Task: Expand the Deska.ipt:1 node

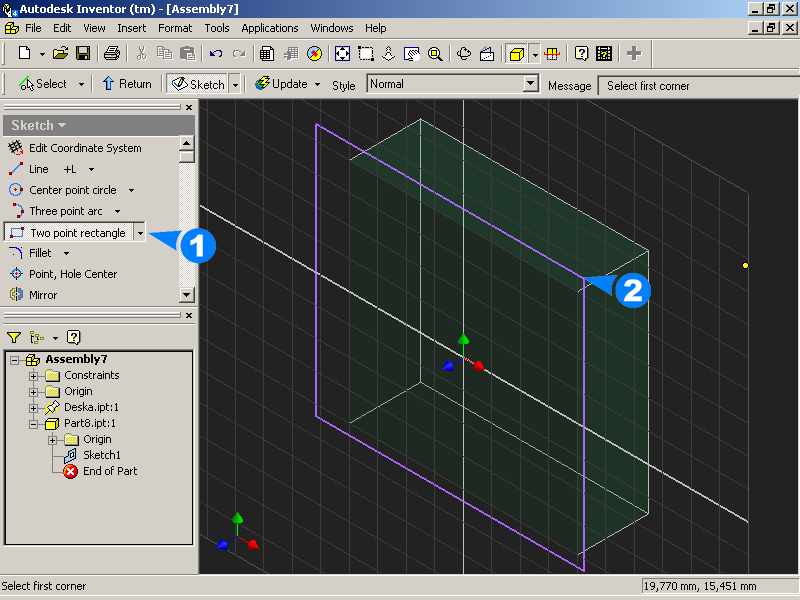Action: 33,408
